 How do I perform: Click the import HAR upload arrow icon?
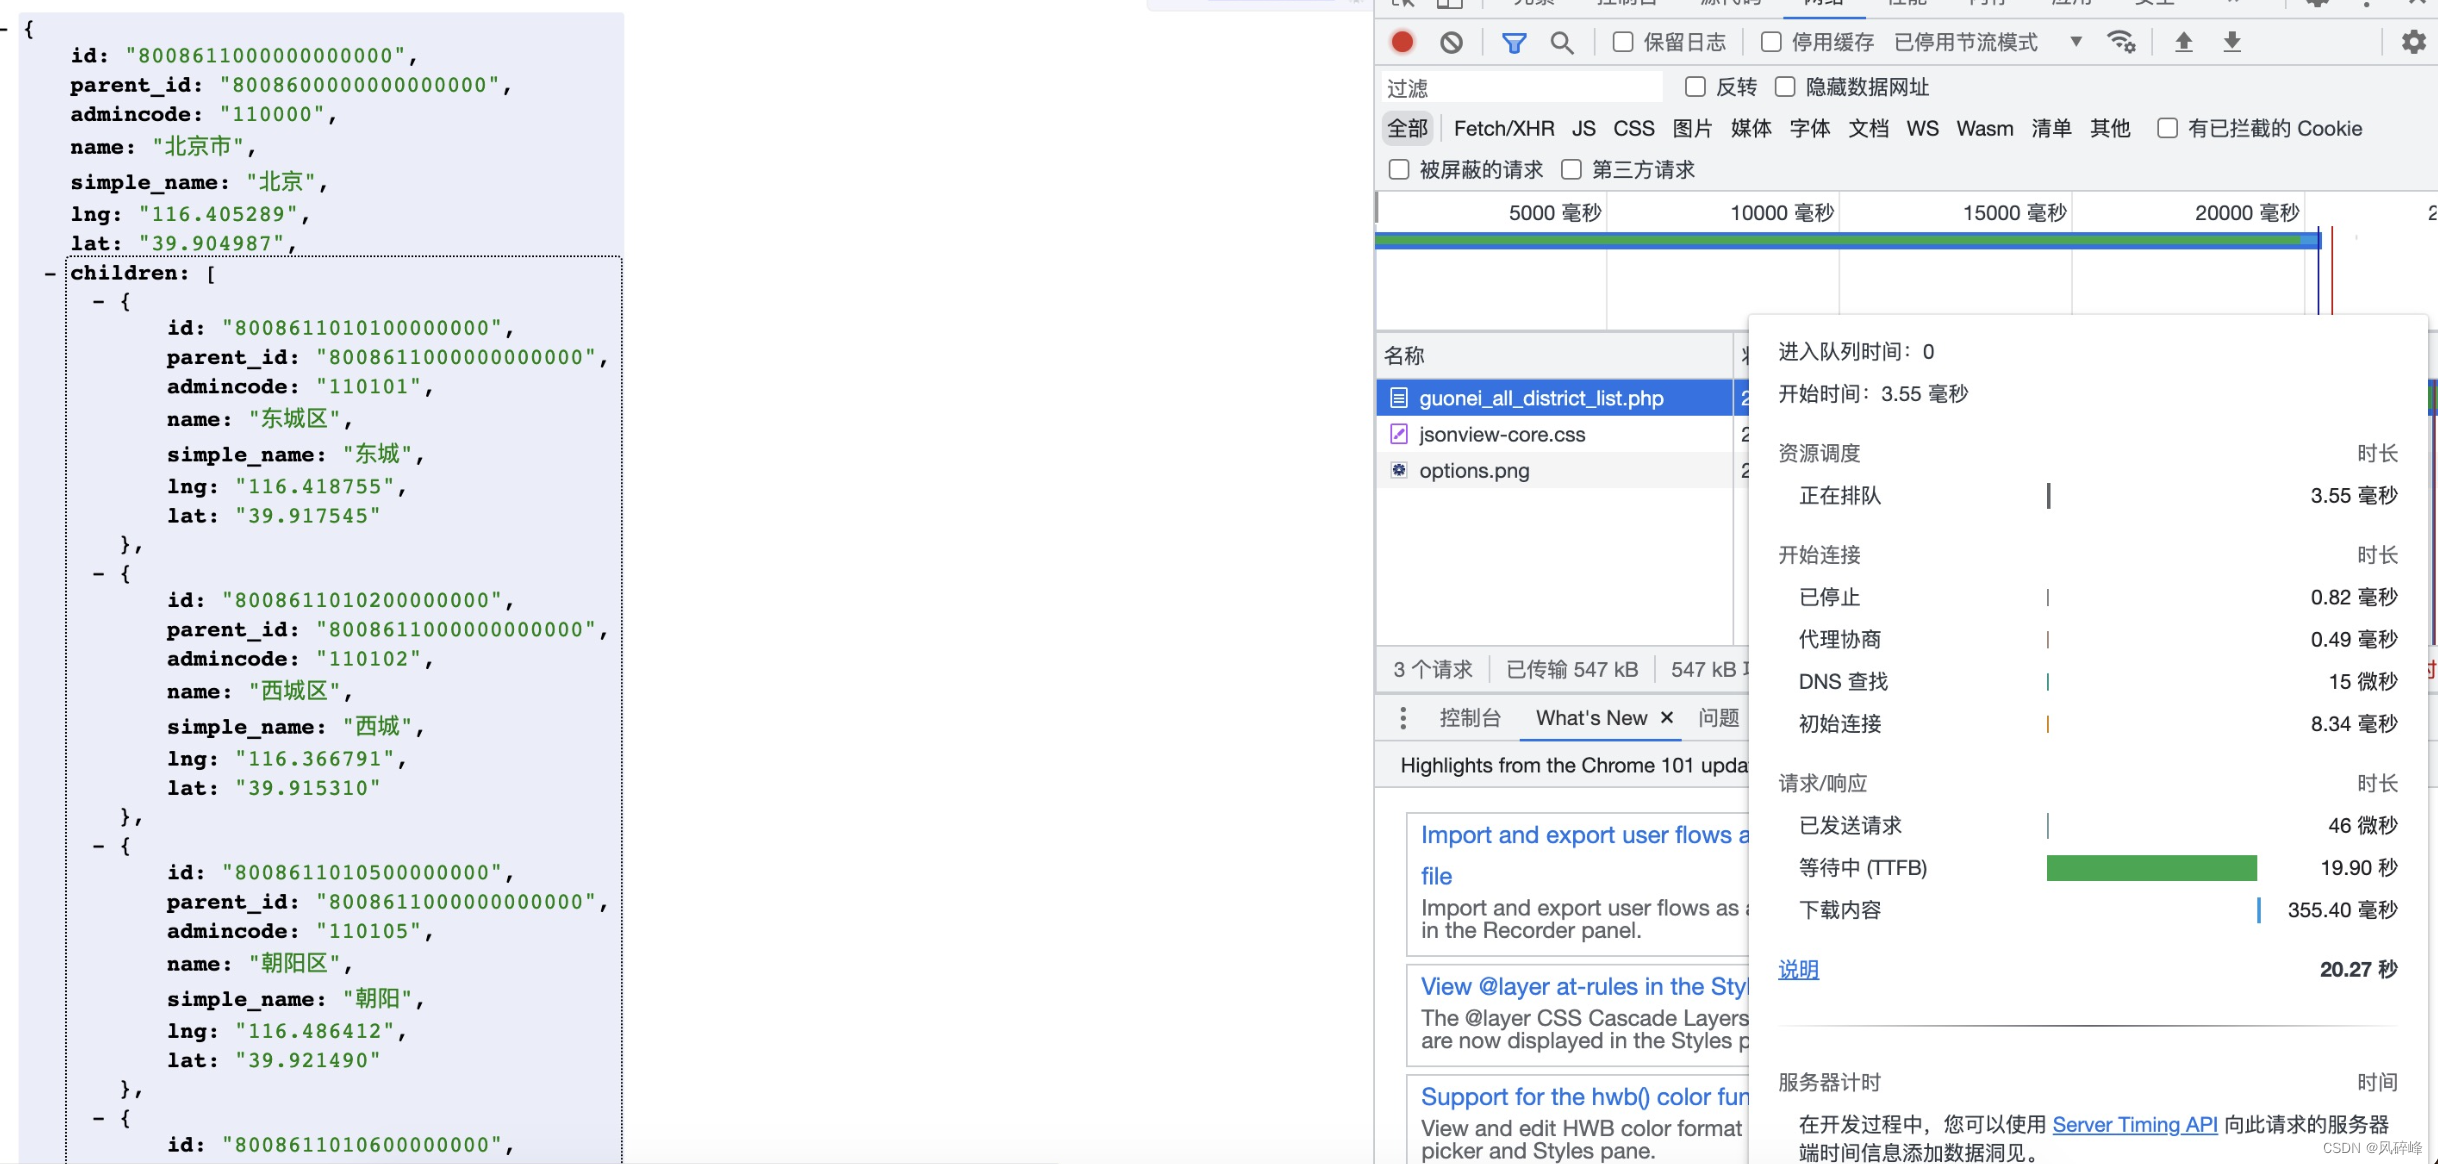(2184, 42)
